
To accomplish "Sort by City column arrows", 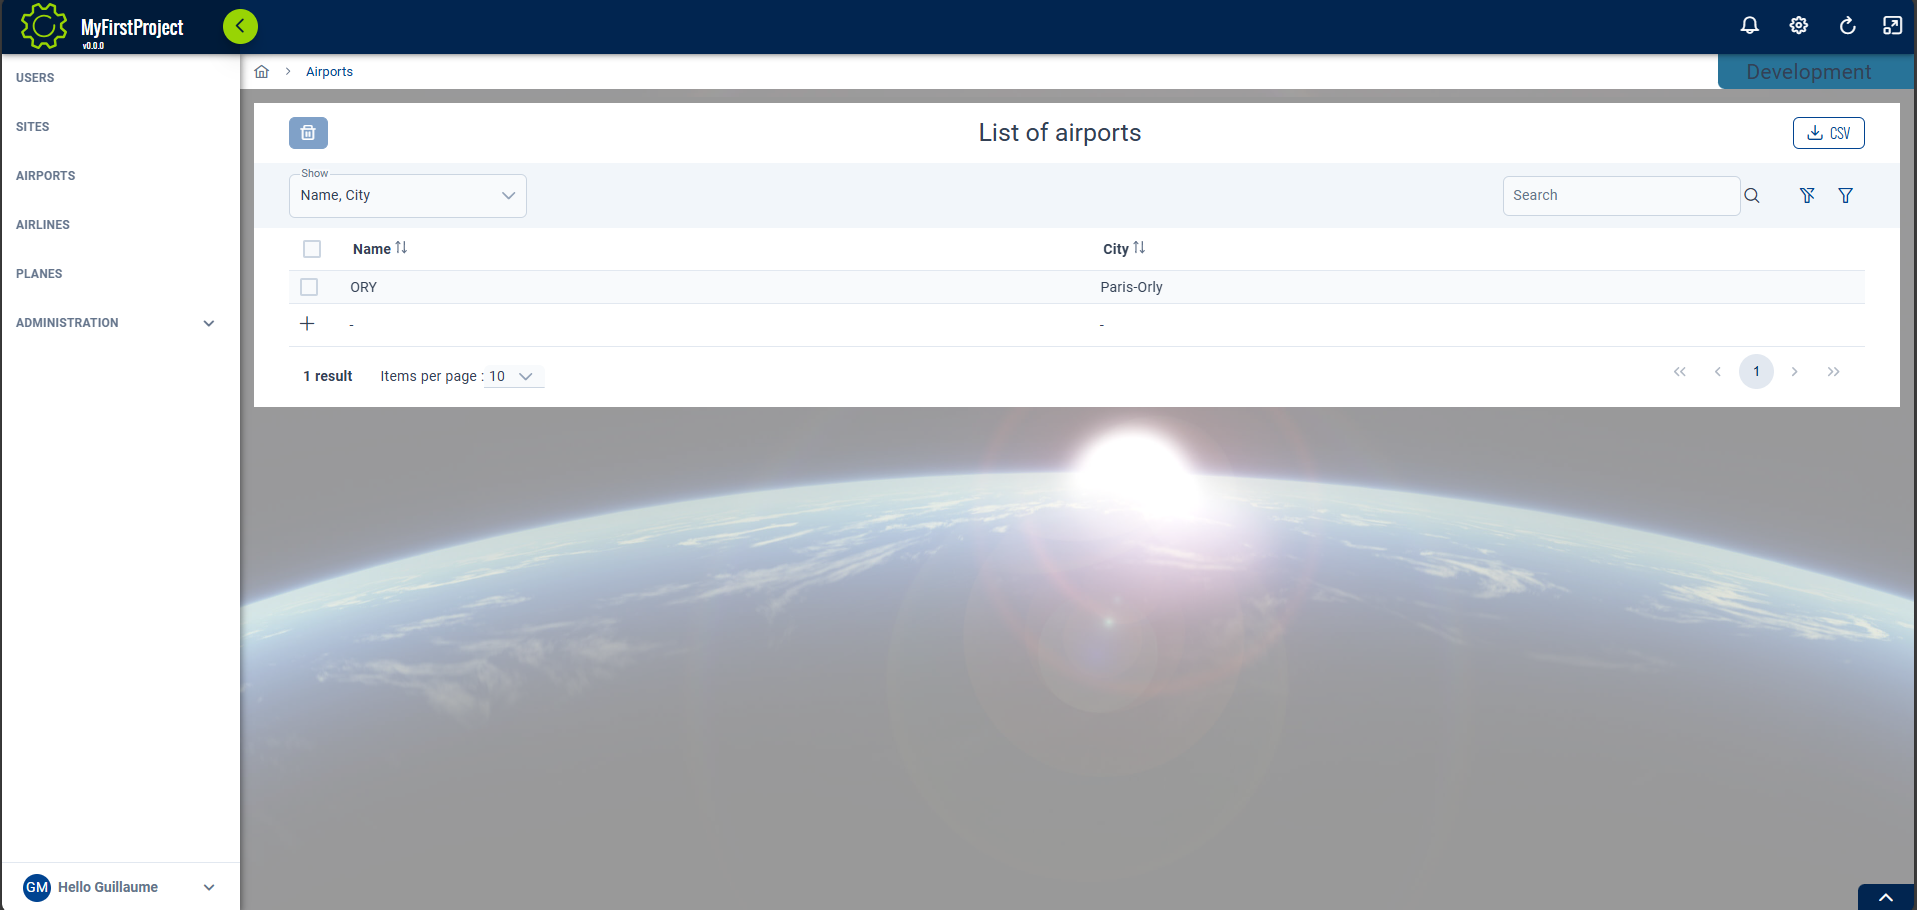I will [x=1139, y=248].
